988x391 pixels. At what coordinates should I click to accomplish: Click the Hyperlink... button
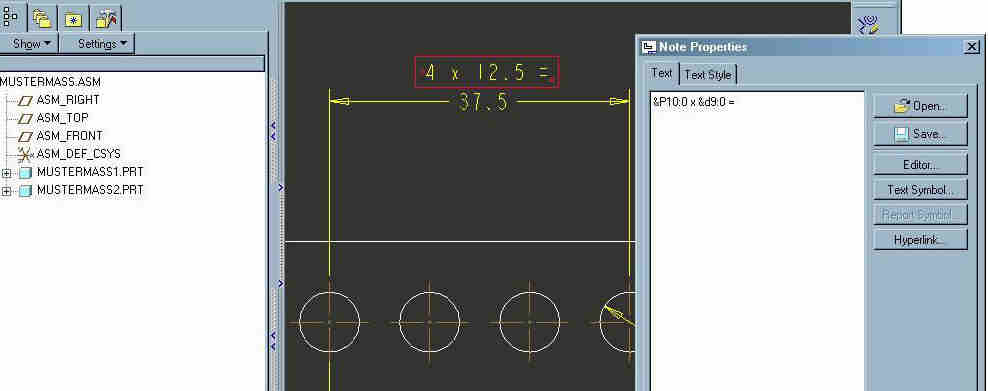click(920, 240)
